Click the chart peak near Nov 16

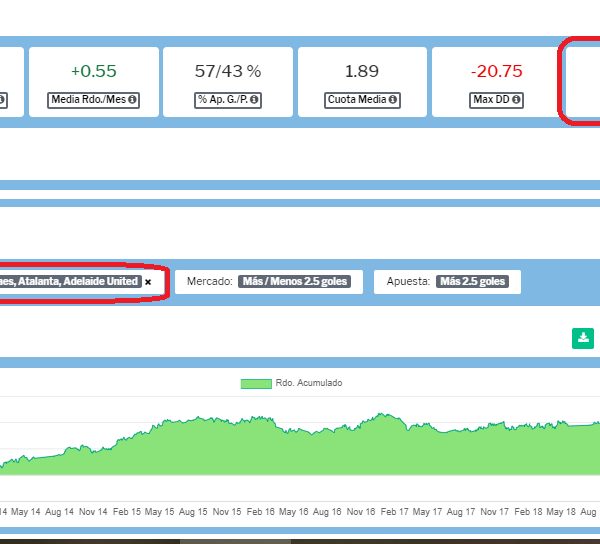click(x=380, y=413)
